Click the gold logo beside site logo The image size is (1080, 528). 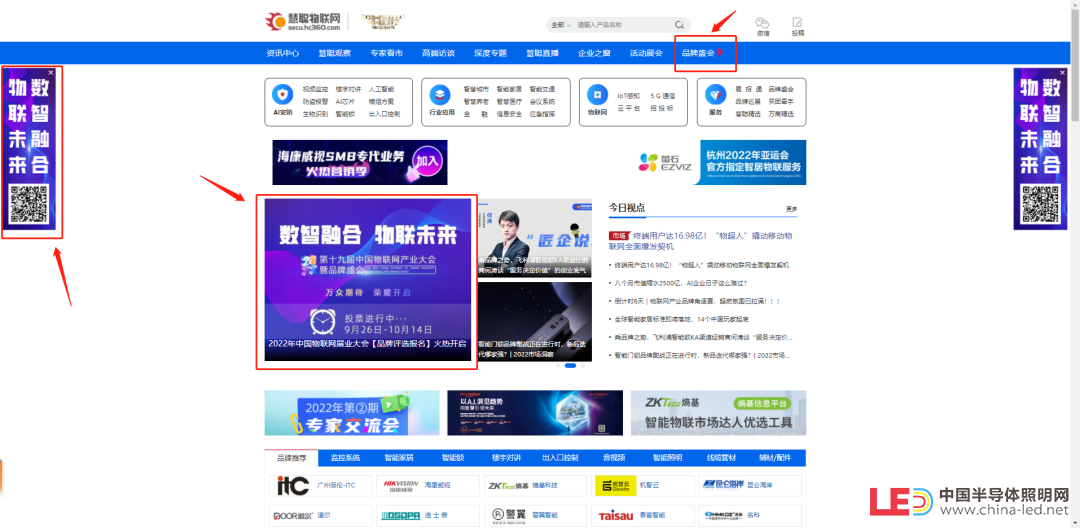pos(383,21)
